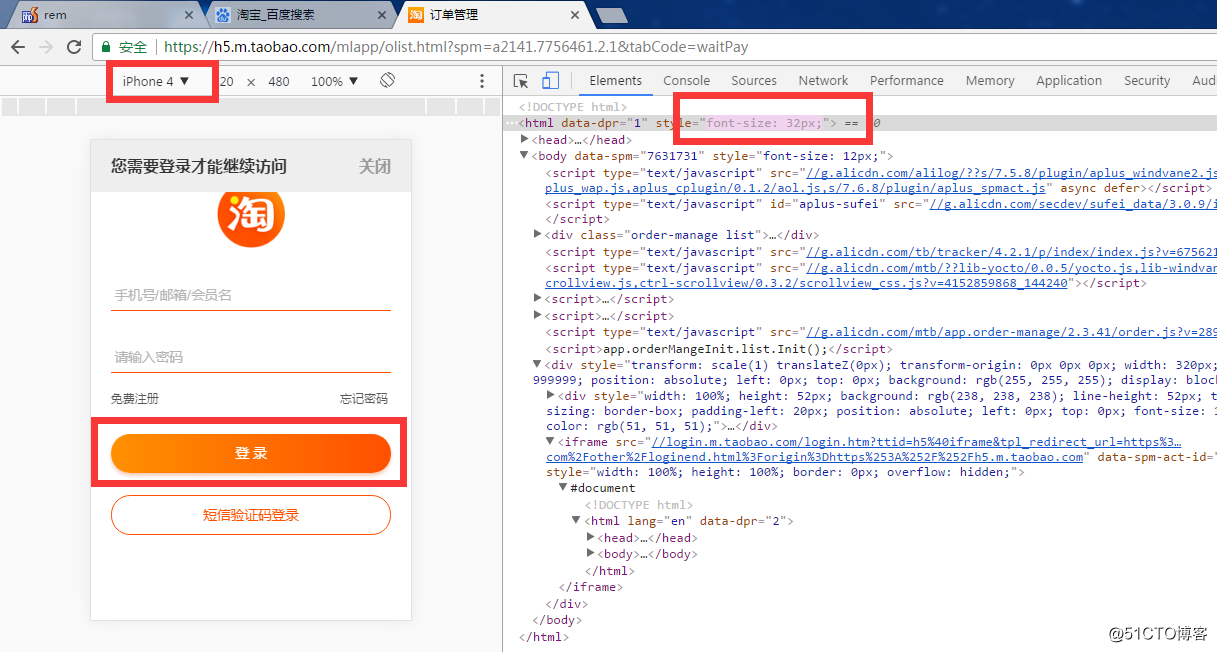Image resolution: width=1217 pixels, height=652 pixels.
Task: Expand the body node inside iframe
Action: point(591,554)
